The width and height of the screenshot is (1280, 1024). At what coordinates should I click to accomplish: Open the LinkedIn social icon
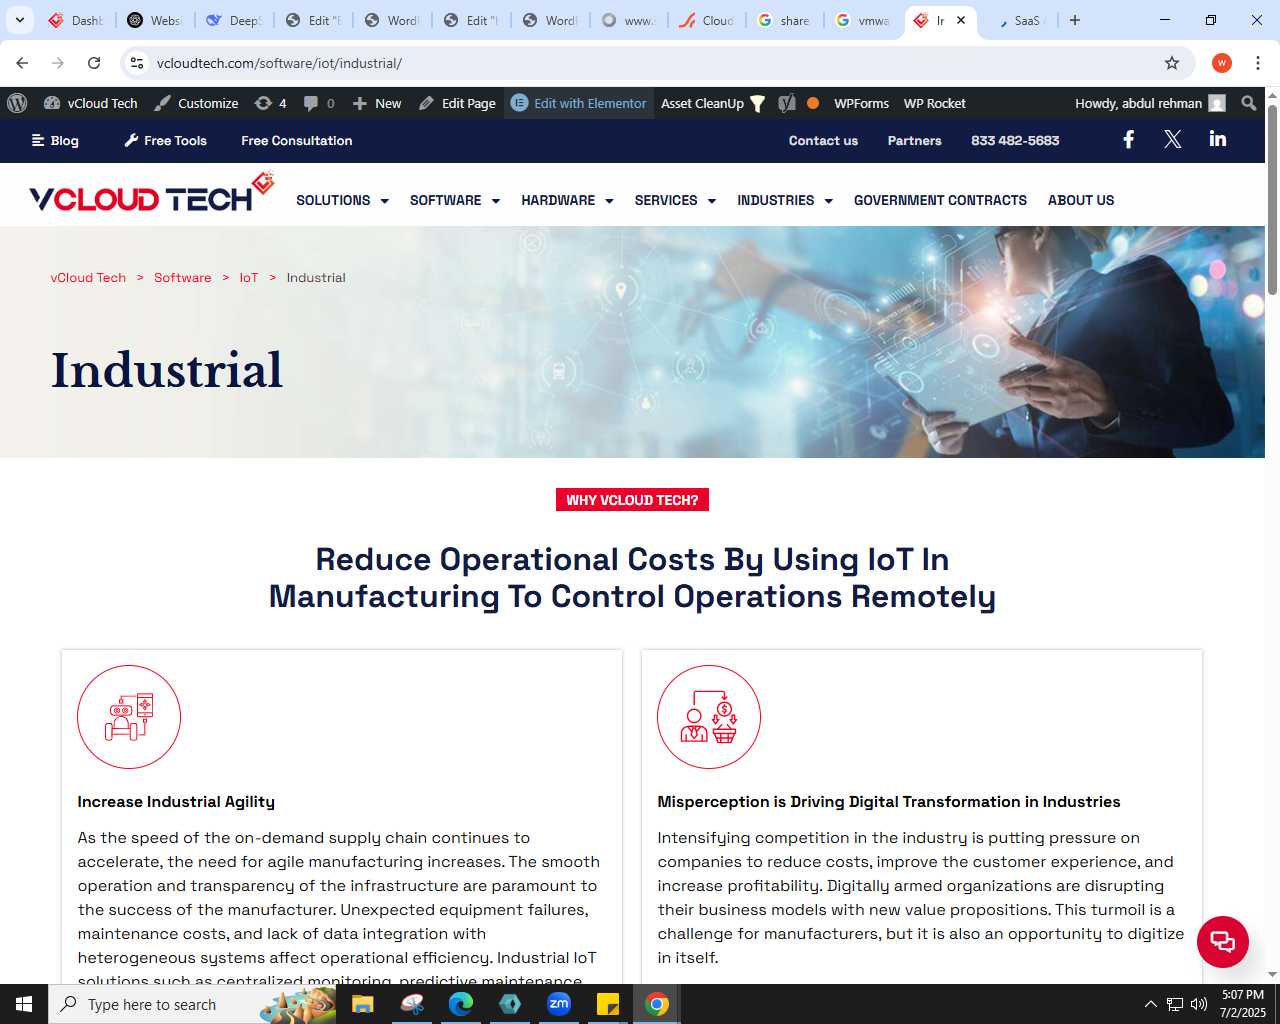(1218, 139)
